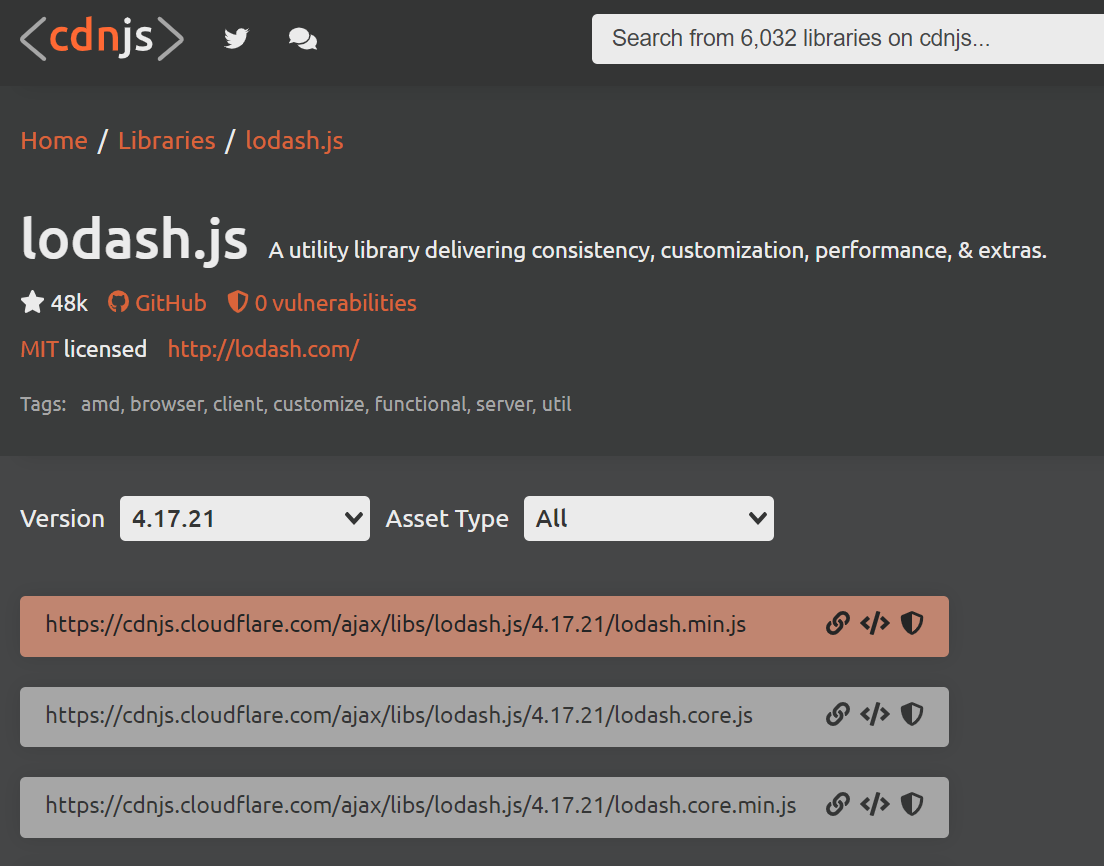Open the Version 4.17.21 dropdown
This screenshot has width=1104, height=866.
point(245,519)
